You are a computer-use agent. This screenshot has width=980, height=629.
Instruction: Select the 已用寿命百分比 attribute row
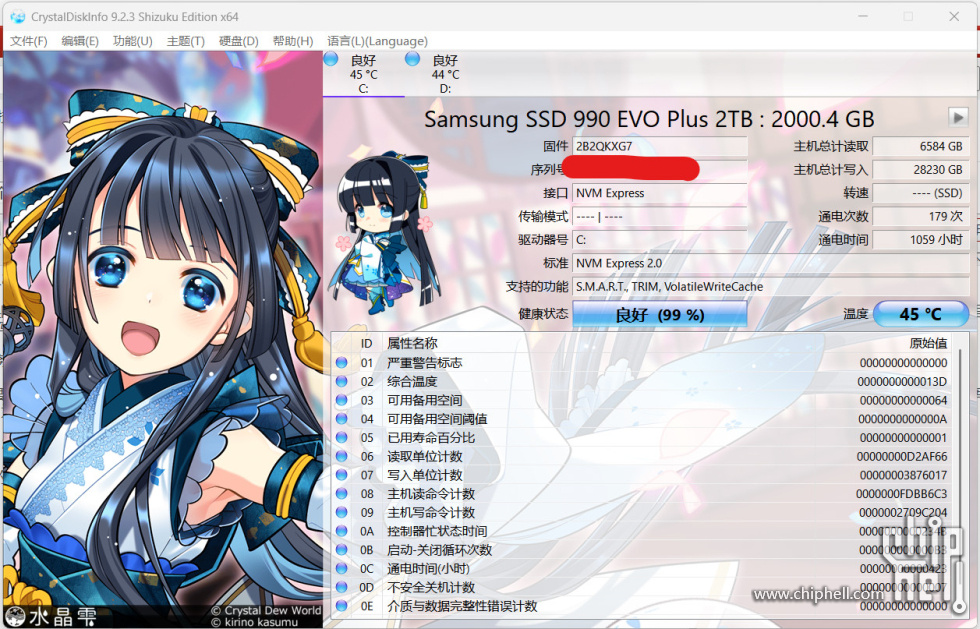[642, 438]
